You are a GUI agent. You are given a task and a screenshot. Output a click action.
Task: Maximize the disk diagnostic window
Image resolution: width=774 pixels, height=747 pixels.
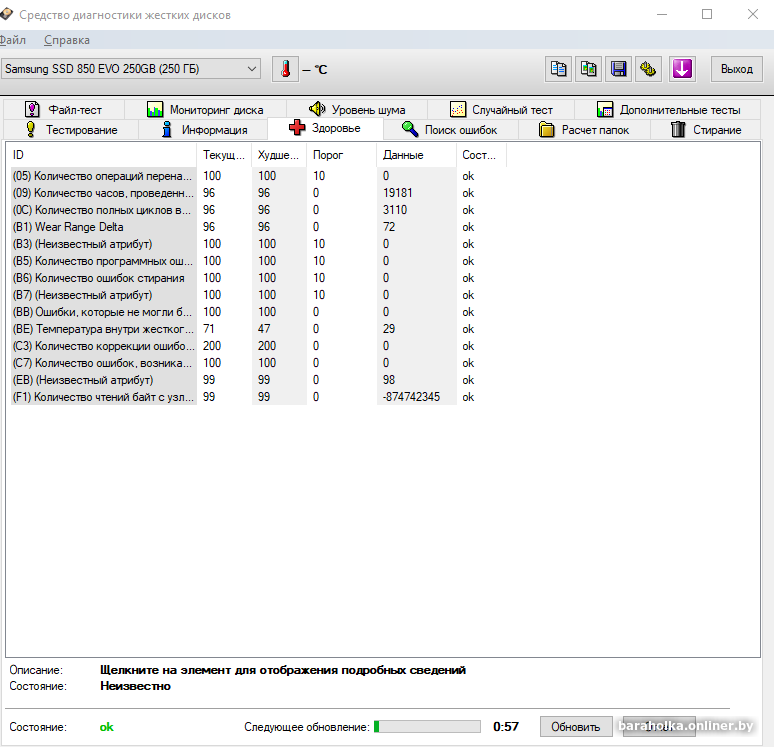707,14
